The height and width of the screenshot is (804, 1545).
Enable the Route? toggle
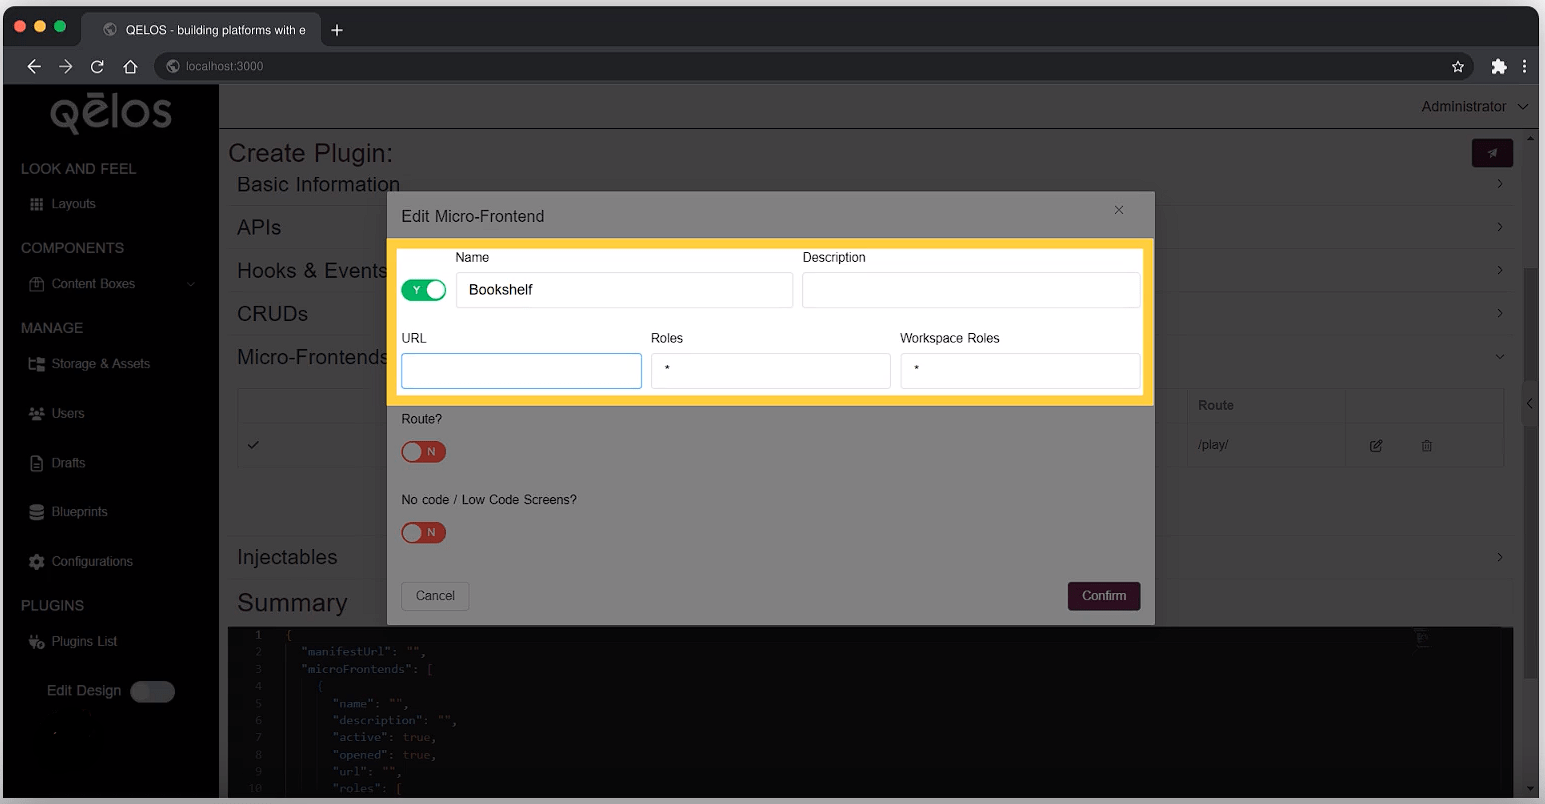tap(423, 452)
